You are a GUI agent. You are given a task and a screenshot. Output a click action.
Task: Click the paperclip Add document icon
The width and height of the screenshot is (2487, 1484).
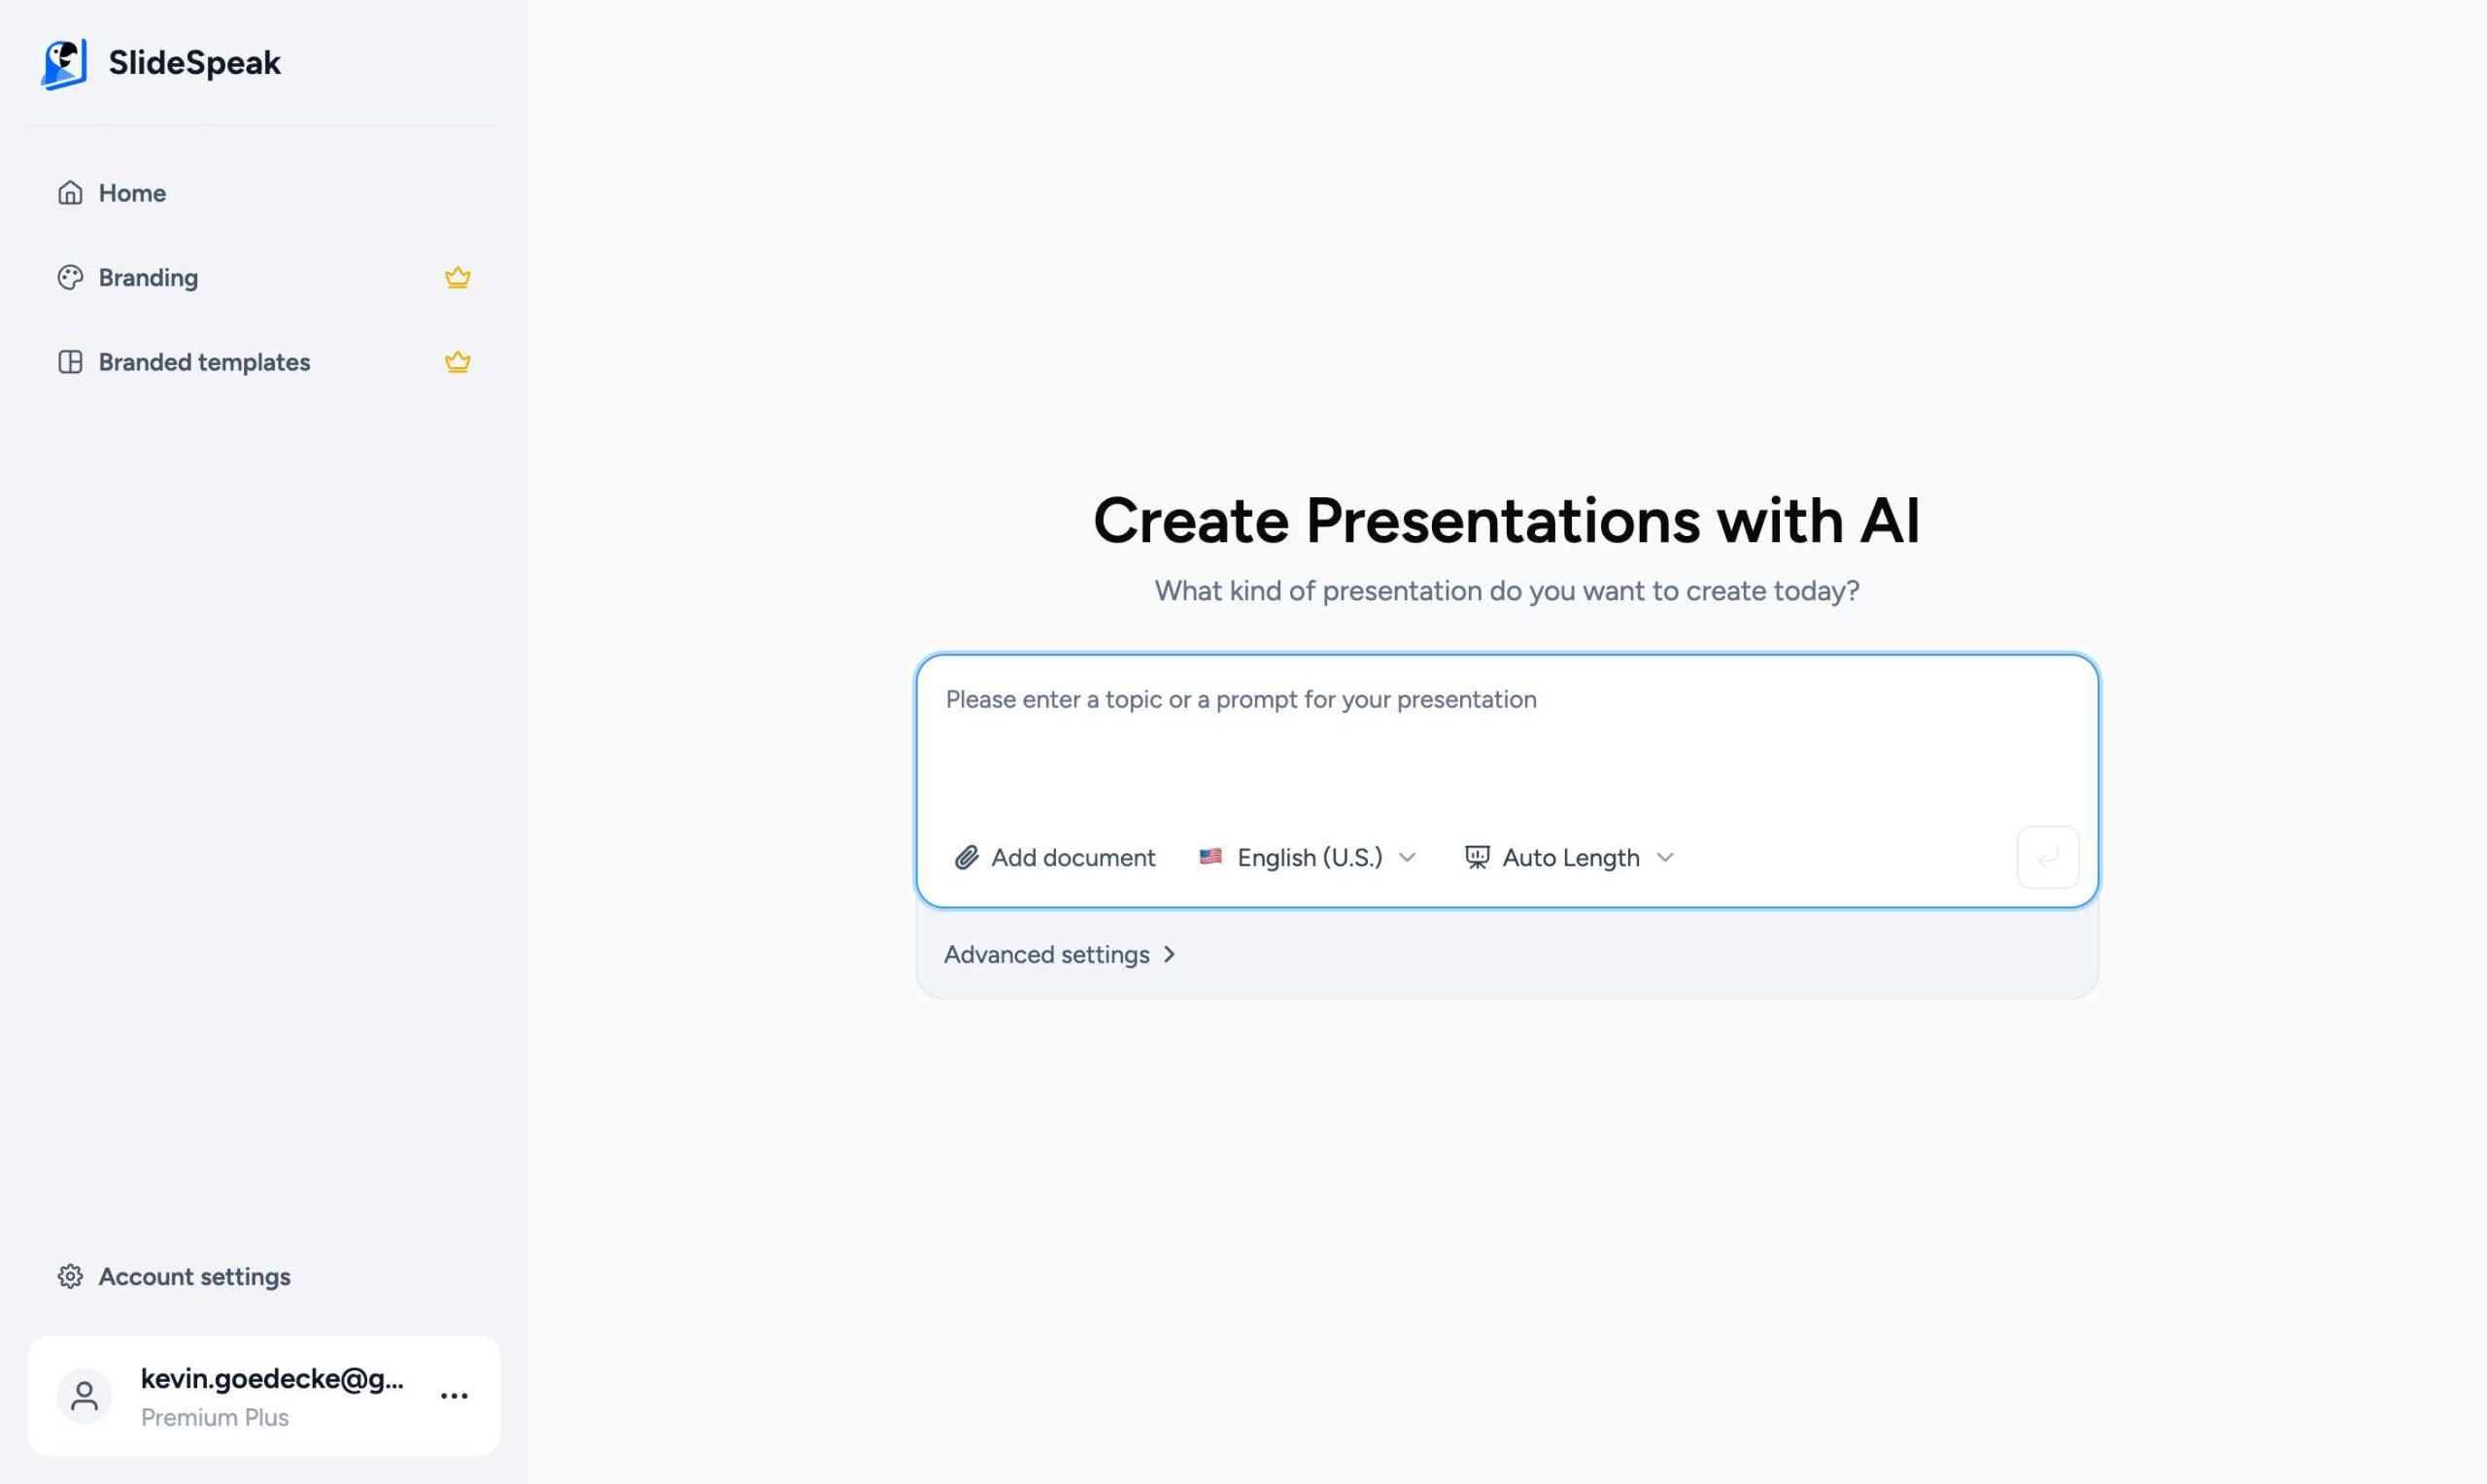(965, 857)
